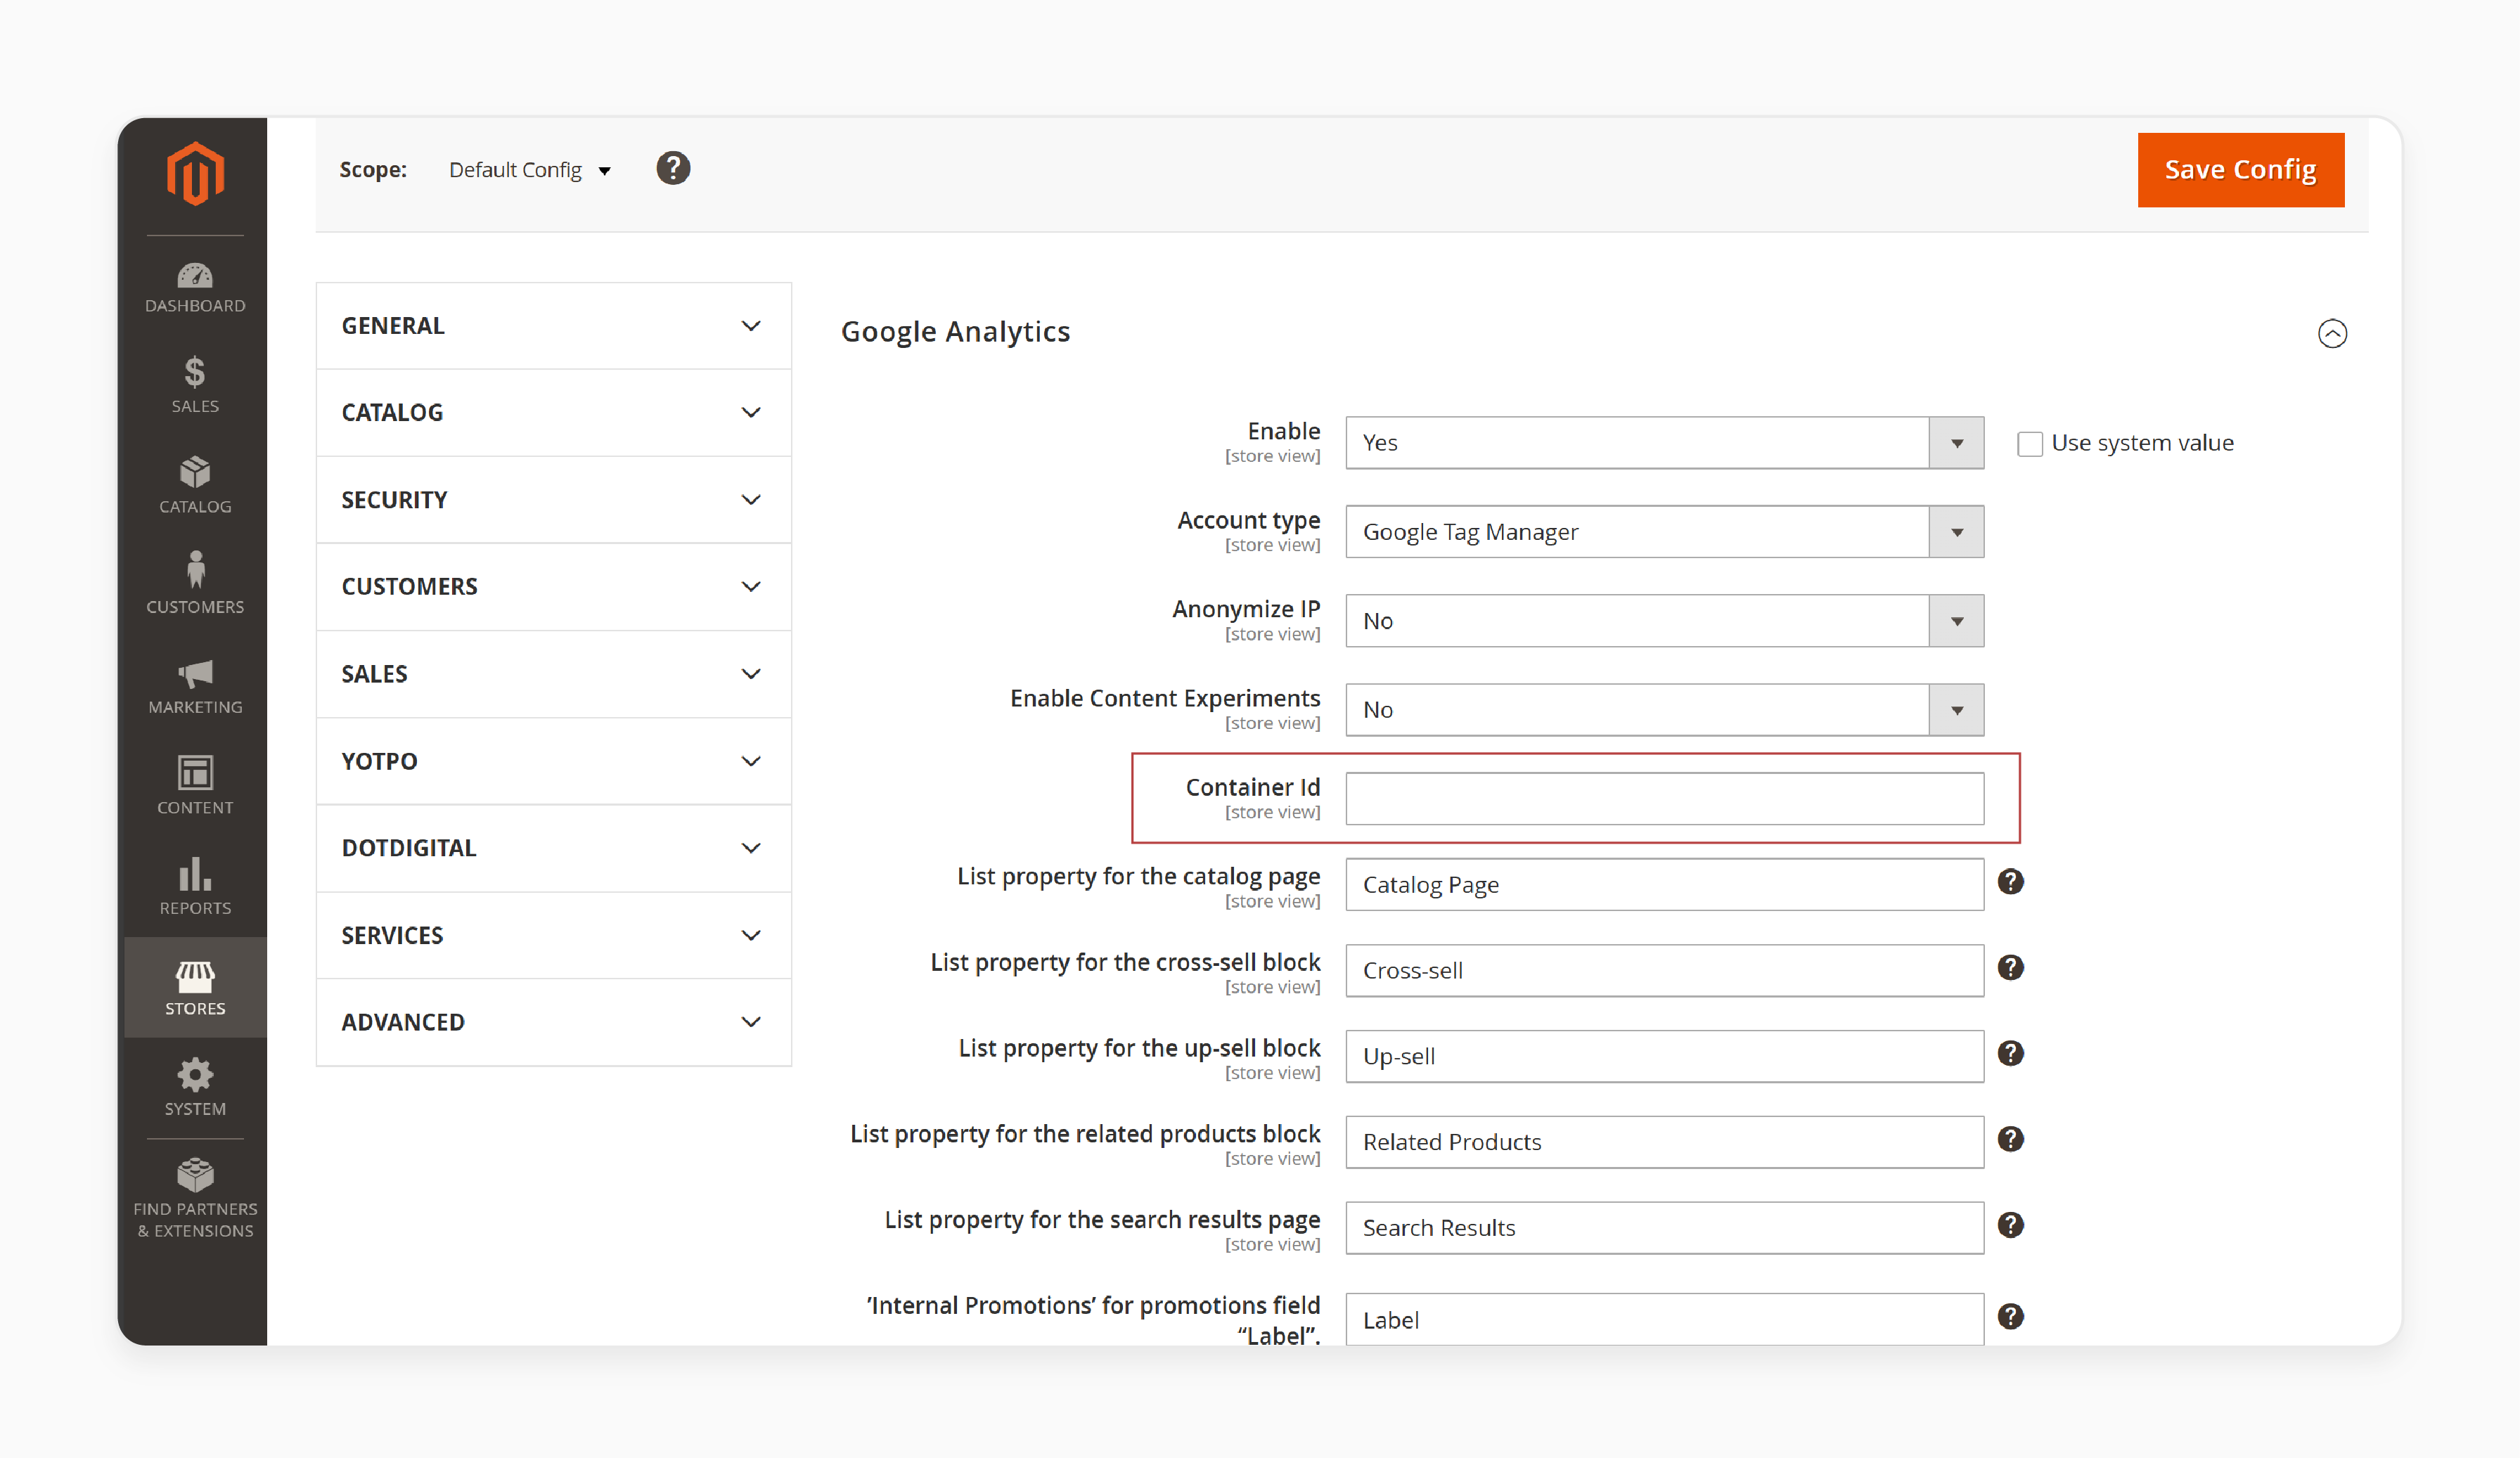Viewport: 2520px width, 1458px height.
Task: Click the Google Analytics section heading
Action: point(955,332)
